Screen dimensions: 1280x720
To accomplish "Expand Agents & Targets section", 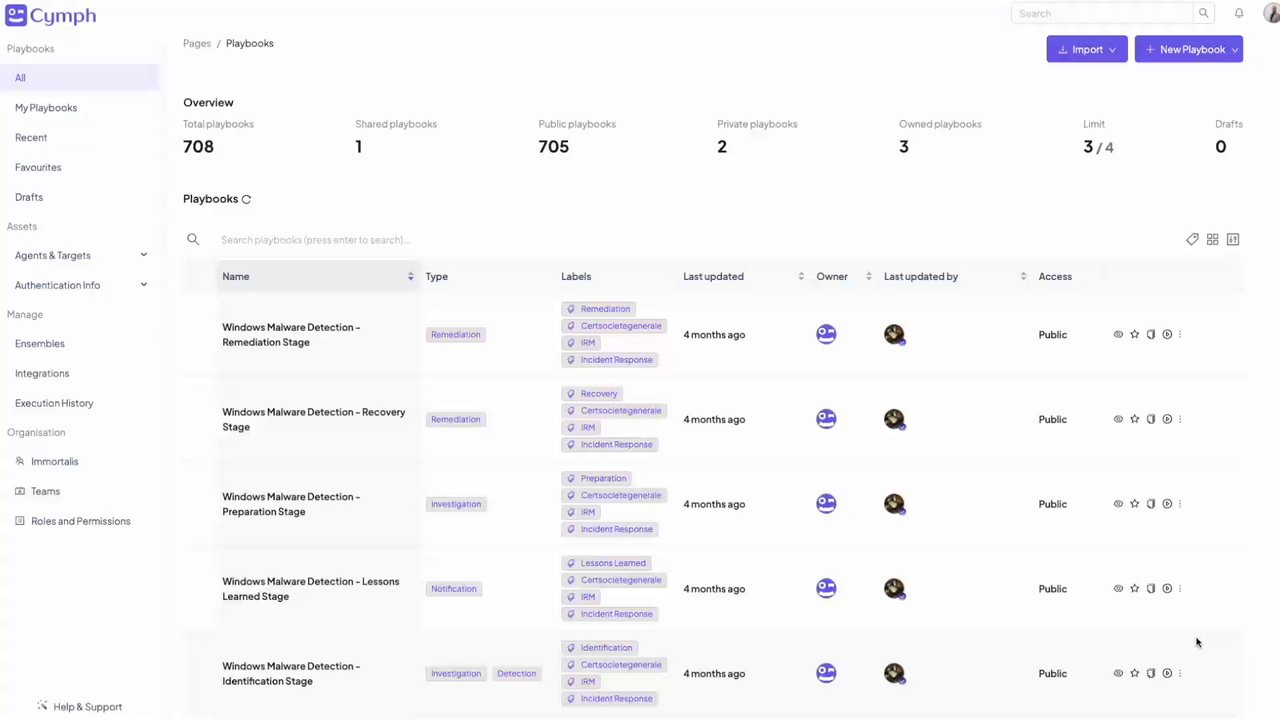I will [143, 256].
